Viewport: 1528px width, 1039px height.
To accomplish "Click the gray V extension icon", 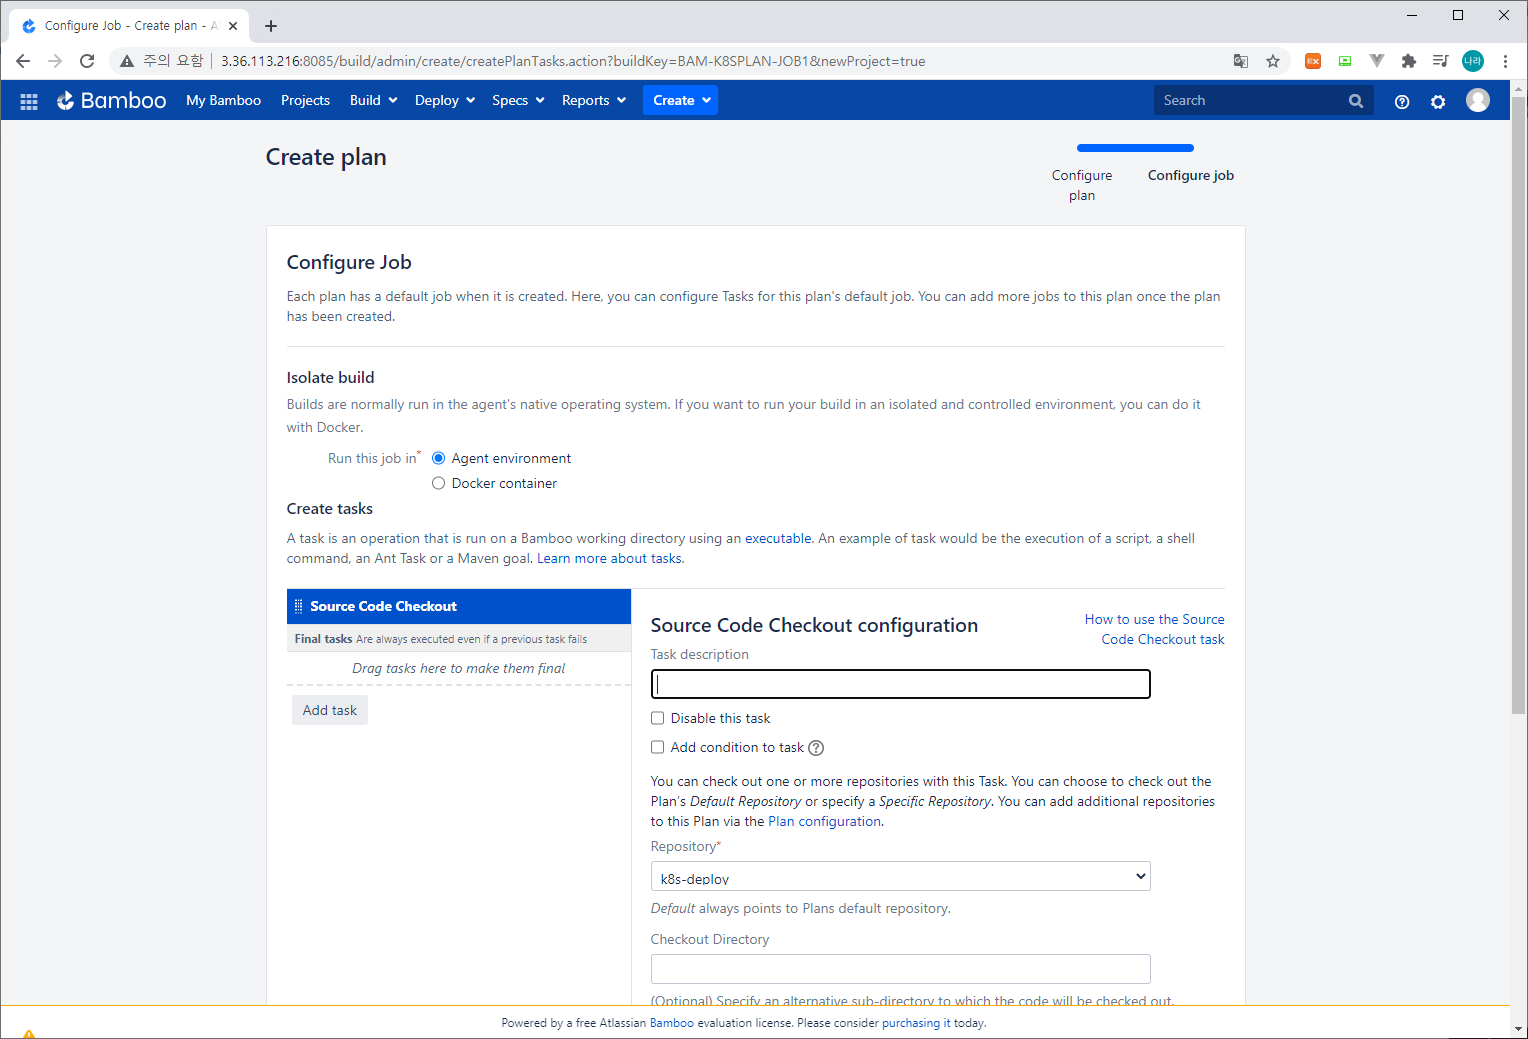I will [1377, 61].
